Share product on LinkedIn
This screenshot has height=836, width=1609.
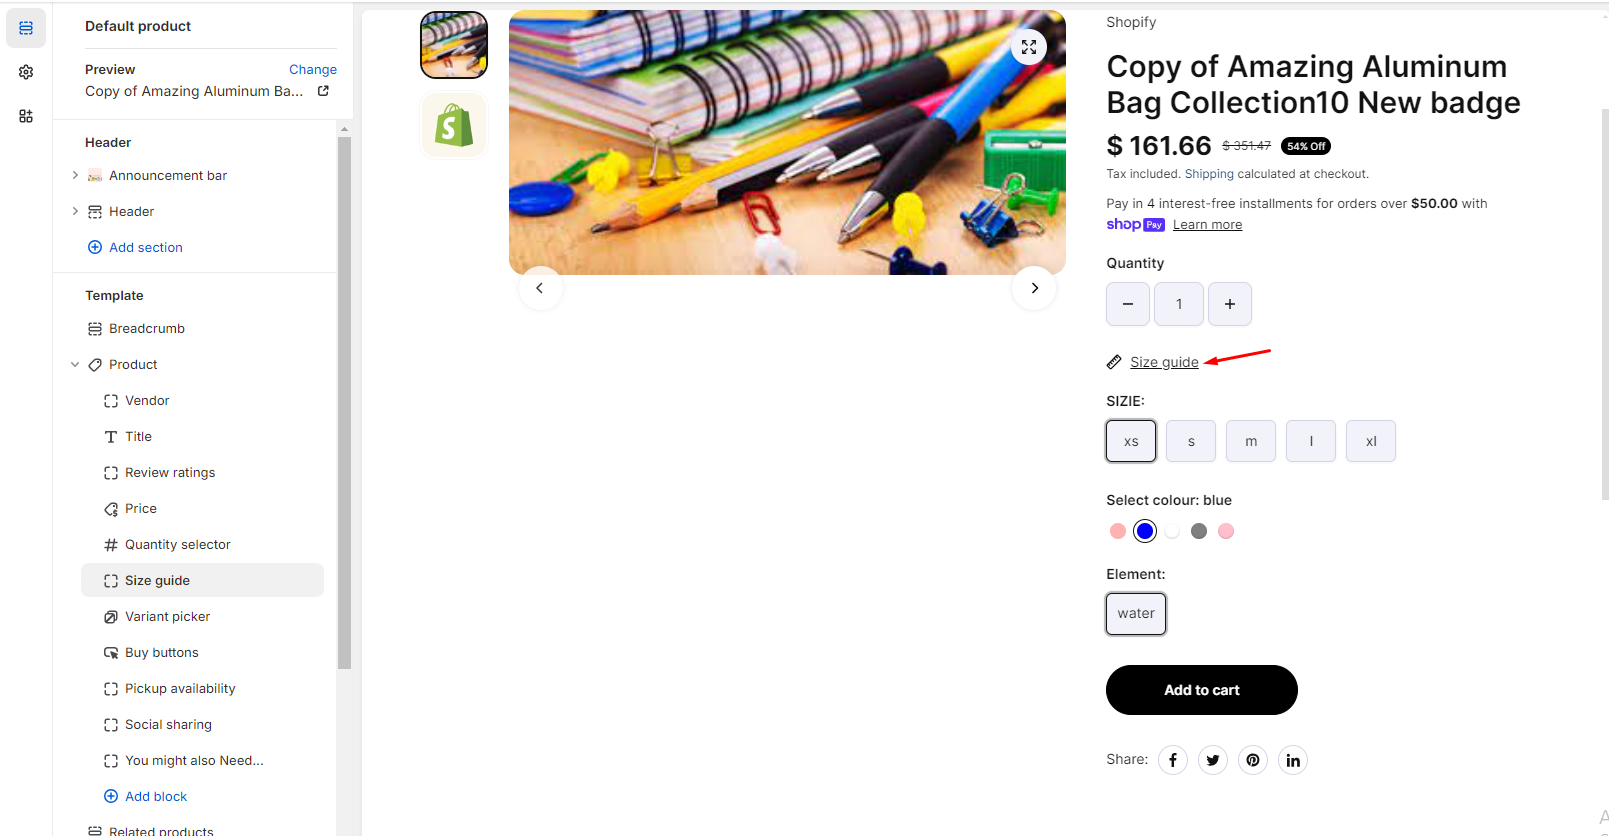pos(1293,760)
